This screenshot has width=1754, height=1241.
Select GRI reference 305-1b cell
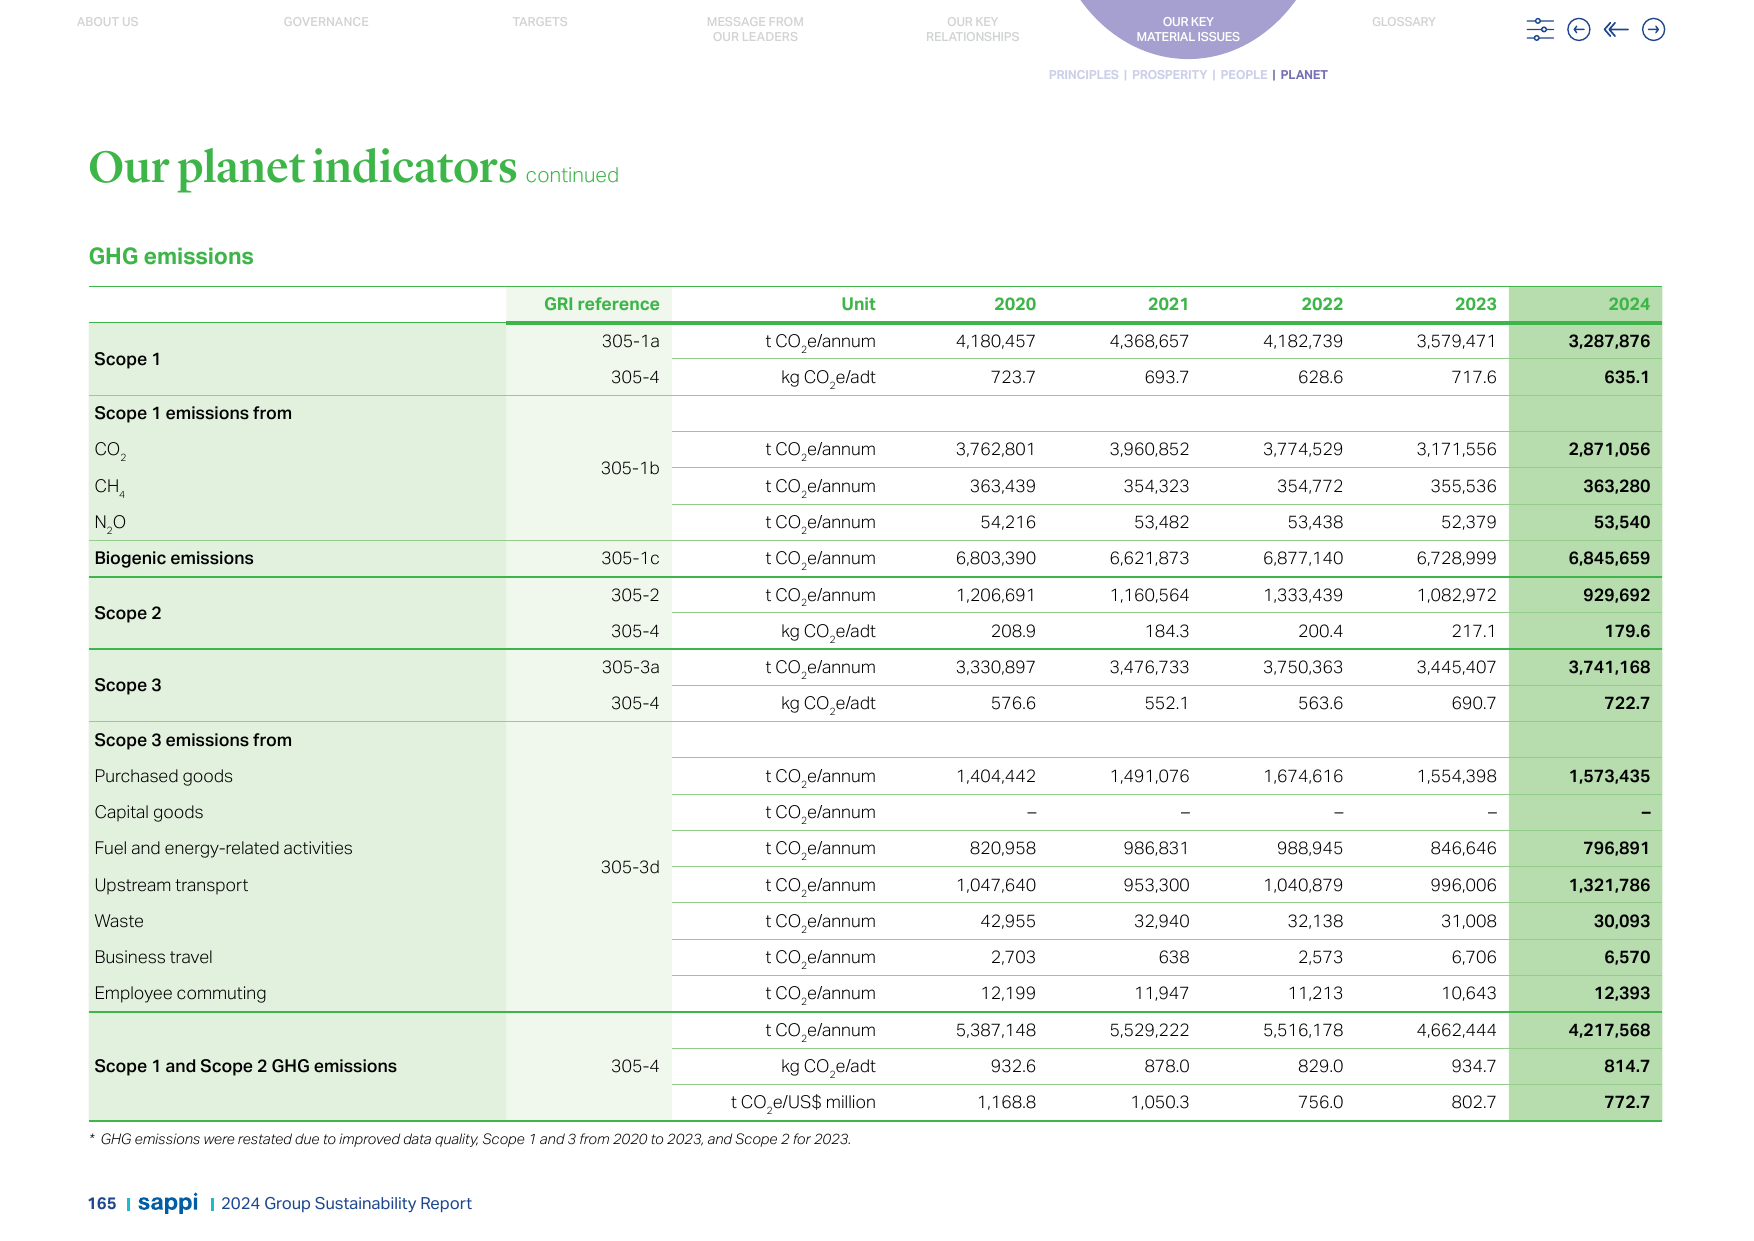(x=630, y=468)
